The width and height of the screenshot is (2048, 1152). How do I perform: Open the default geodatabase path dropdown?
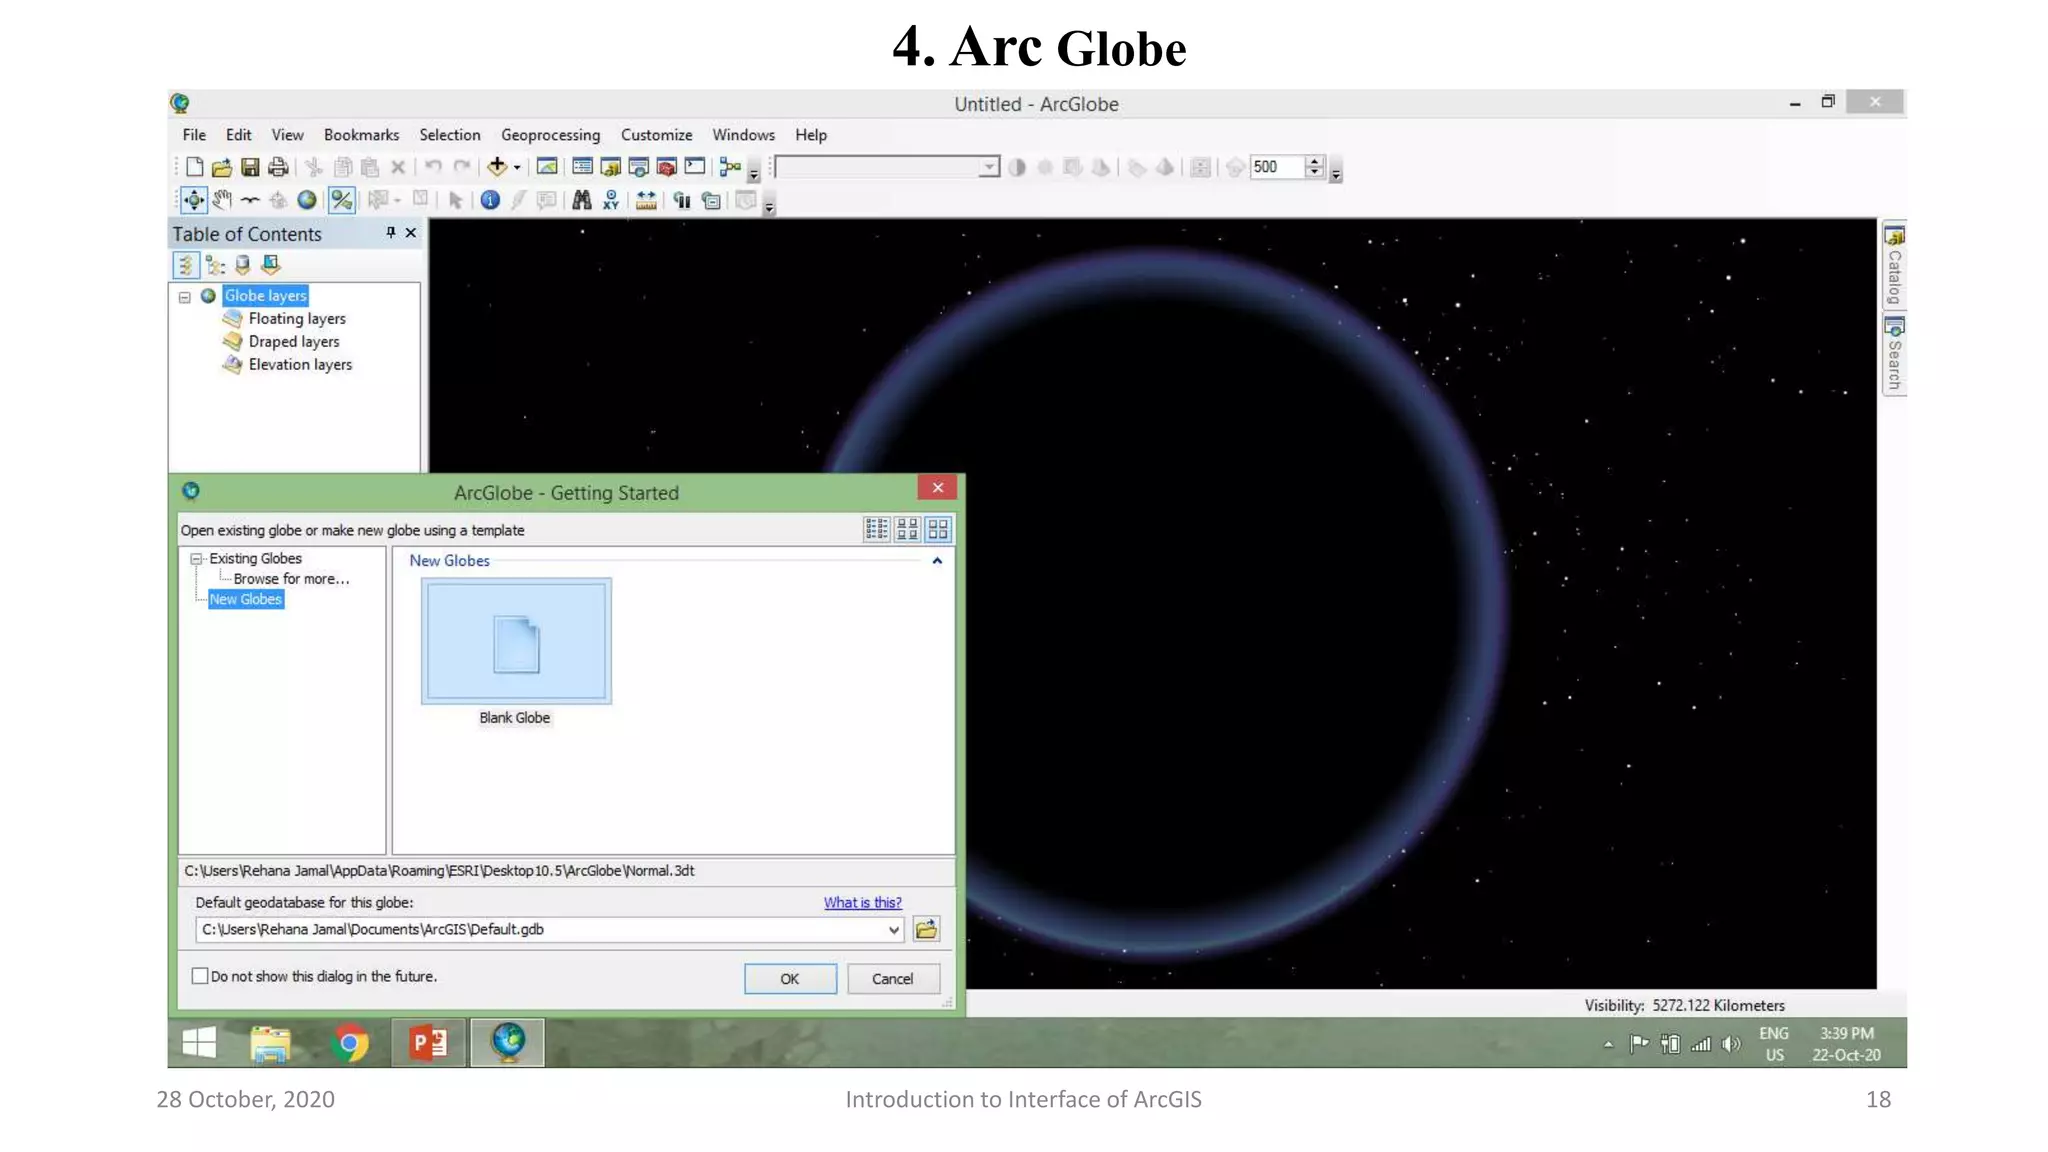[x=893, y=930]
